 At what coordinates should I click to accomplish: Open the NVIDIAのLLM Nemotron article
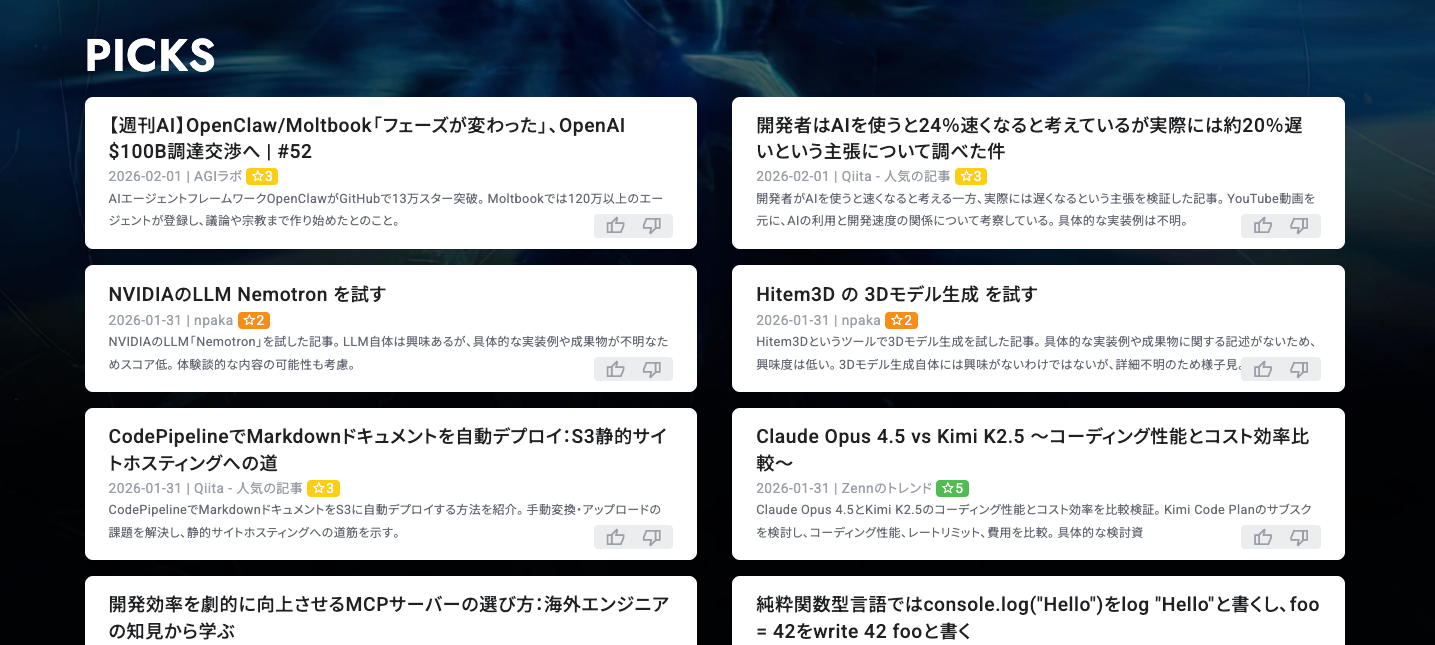click(247, 294)
